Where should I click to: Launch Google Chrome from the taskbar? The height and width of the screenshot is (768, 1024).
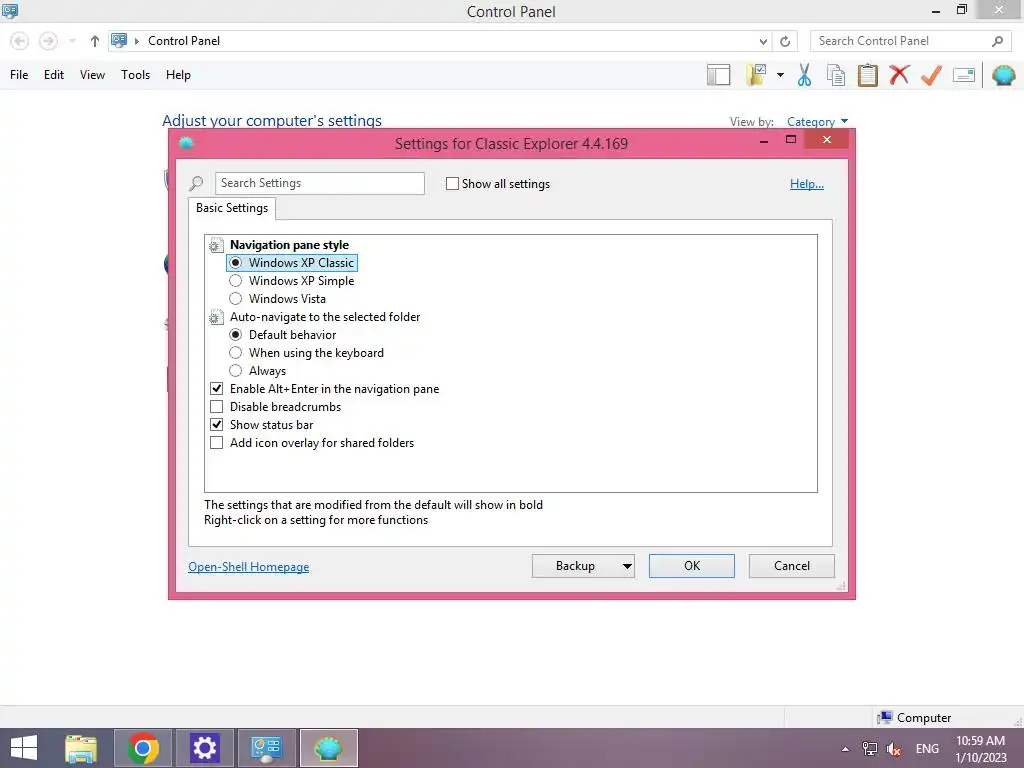[143, 748]
